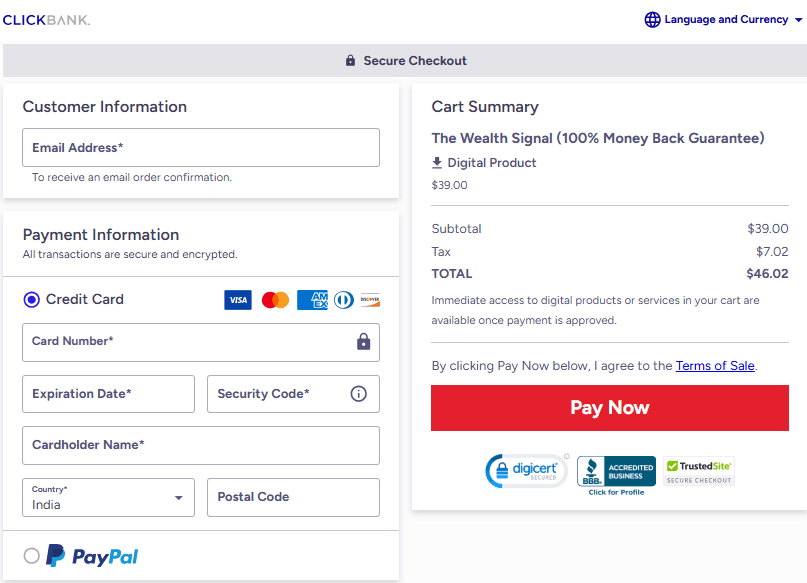Click the Mastercard icon
The image size is (807, 583).
pos(275,299)
